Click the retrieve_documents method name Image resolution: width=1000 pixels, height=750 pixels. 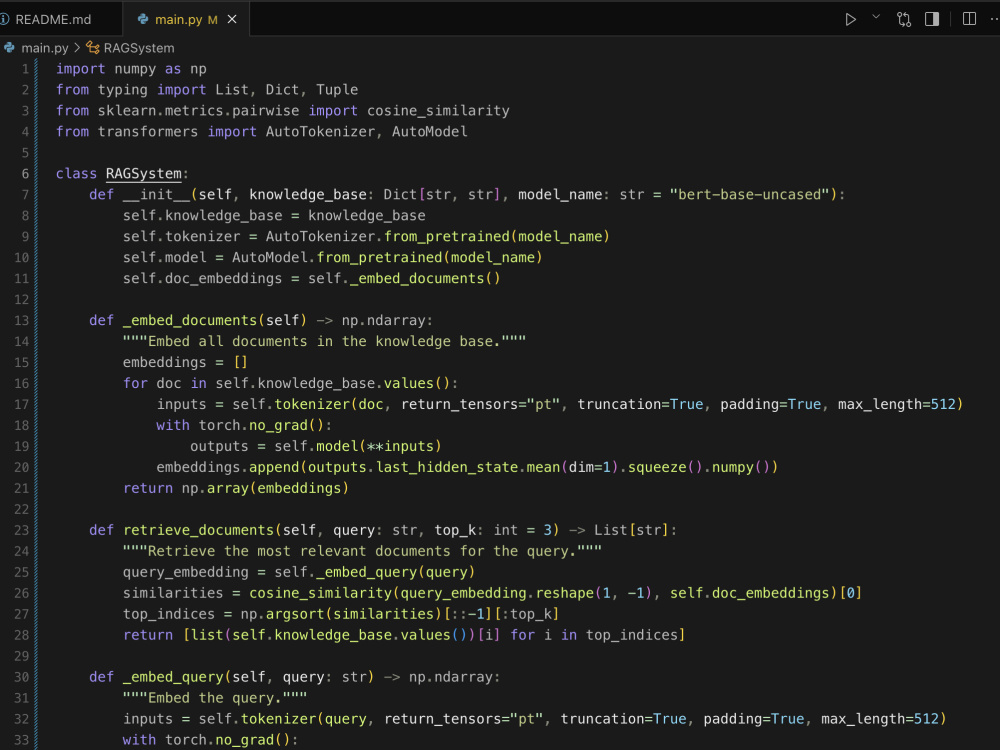tap(198, 530)
